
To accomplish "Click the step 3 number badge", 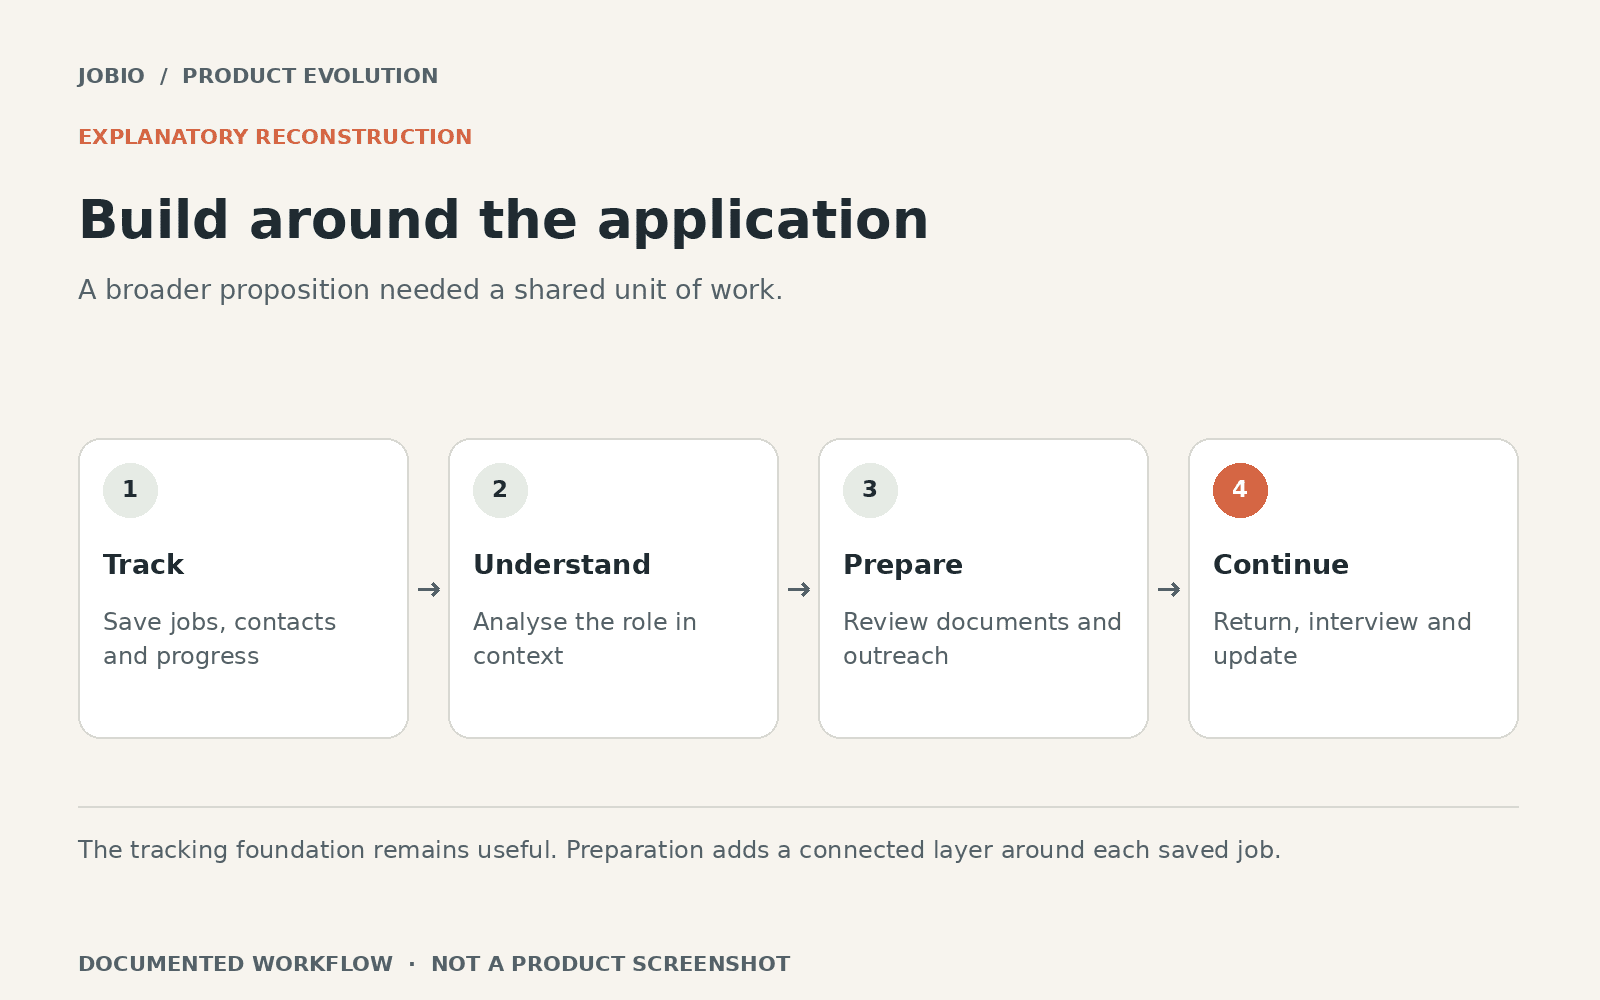I will point(870,490).
